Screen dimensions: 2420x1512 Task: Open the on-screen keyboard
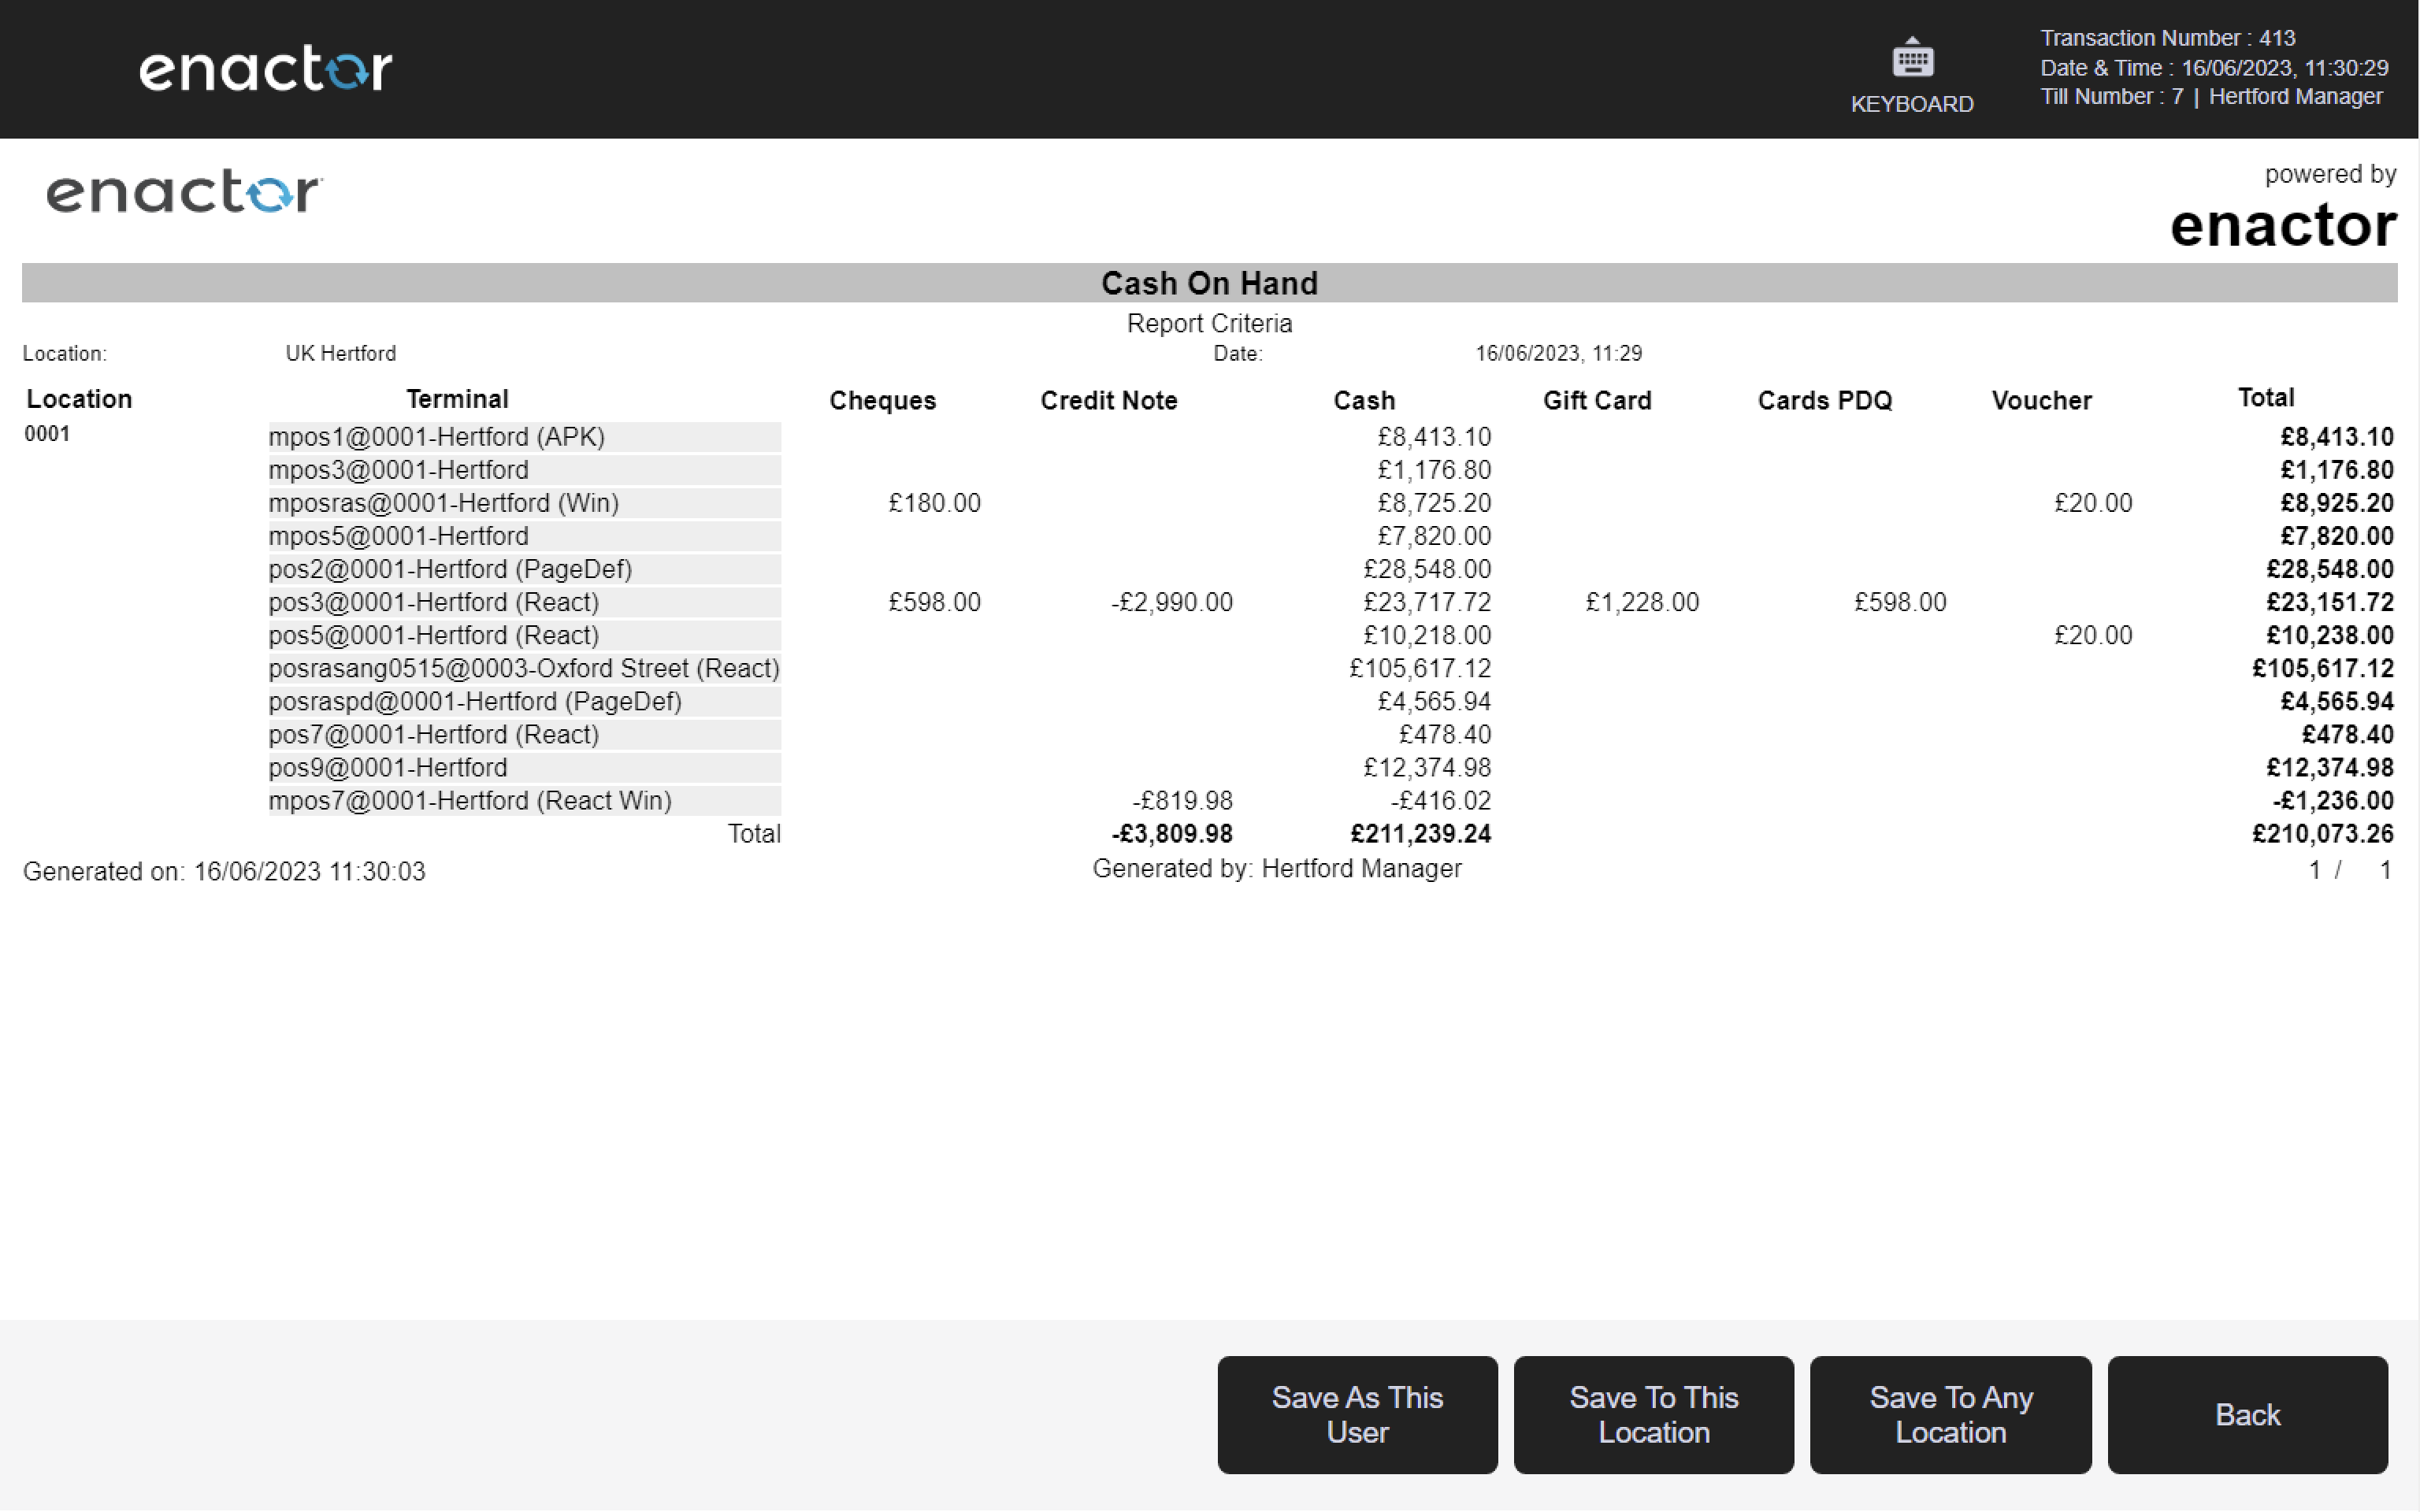(1911, 72)
